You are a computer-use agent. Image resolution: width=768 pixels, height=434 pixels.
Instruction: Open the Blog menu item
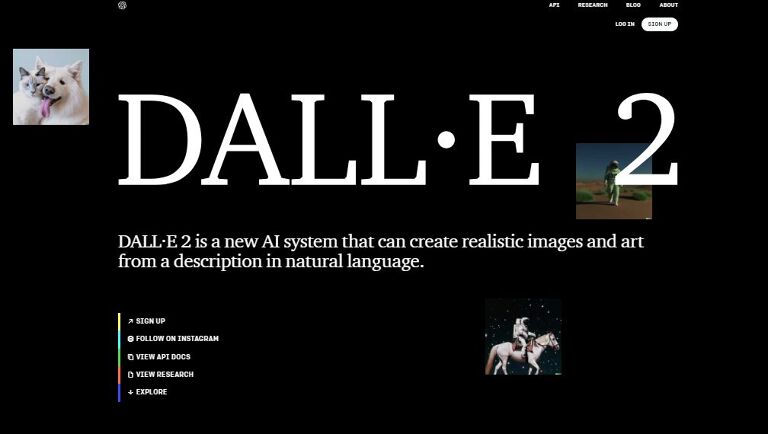[633, 5]
